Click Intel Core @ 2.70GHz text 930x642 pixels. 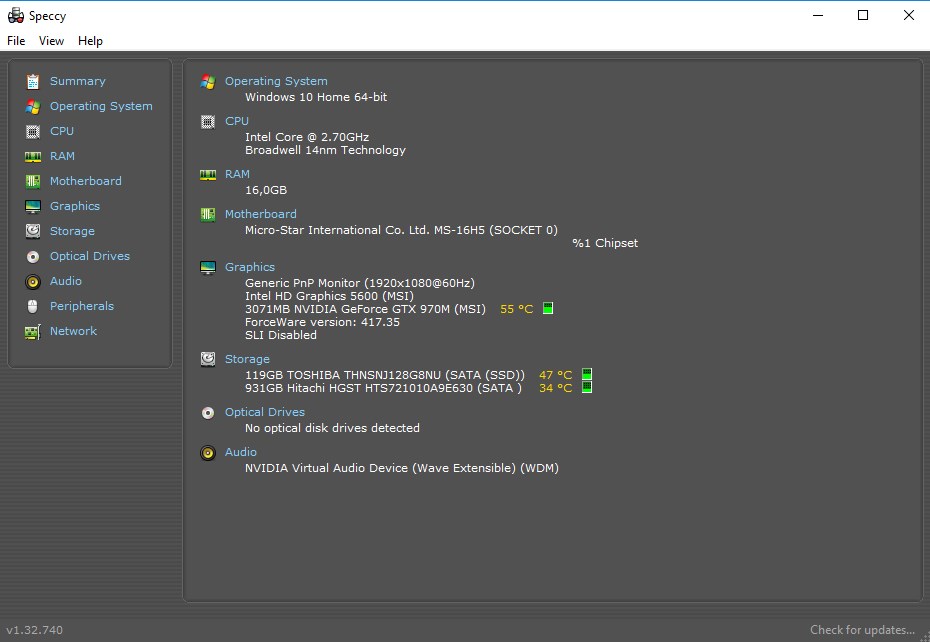(x=307, y=137)
